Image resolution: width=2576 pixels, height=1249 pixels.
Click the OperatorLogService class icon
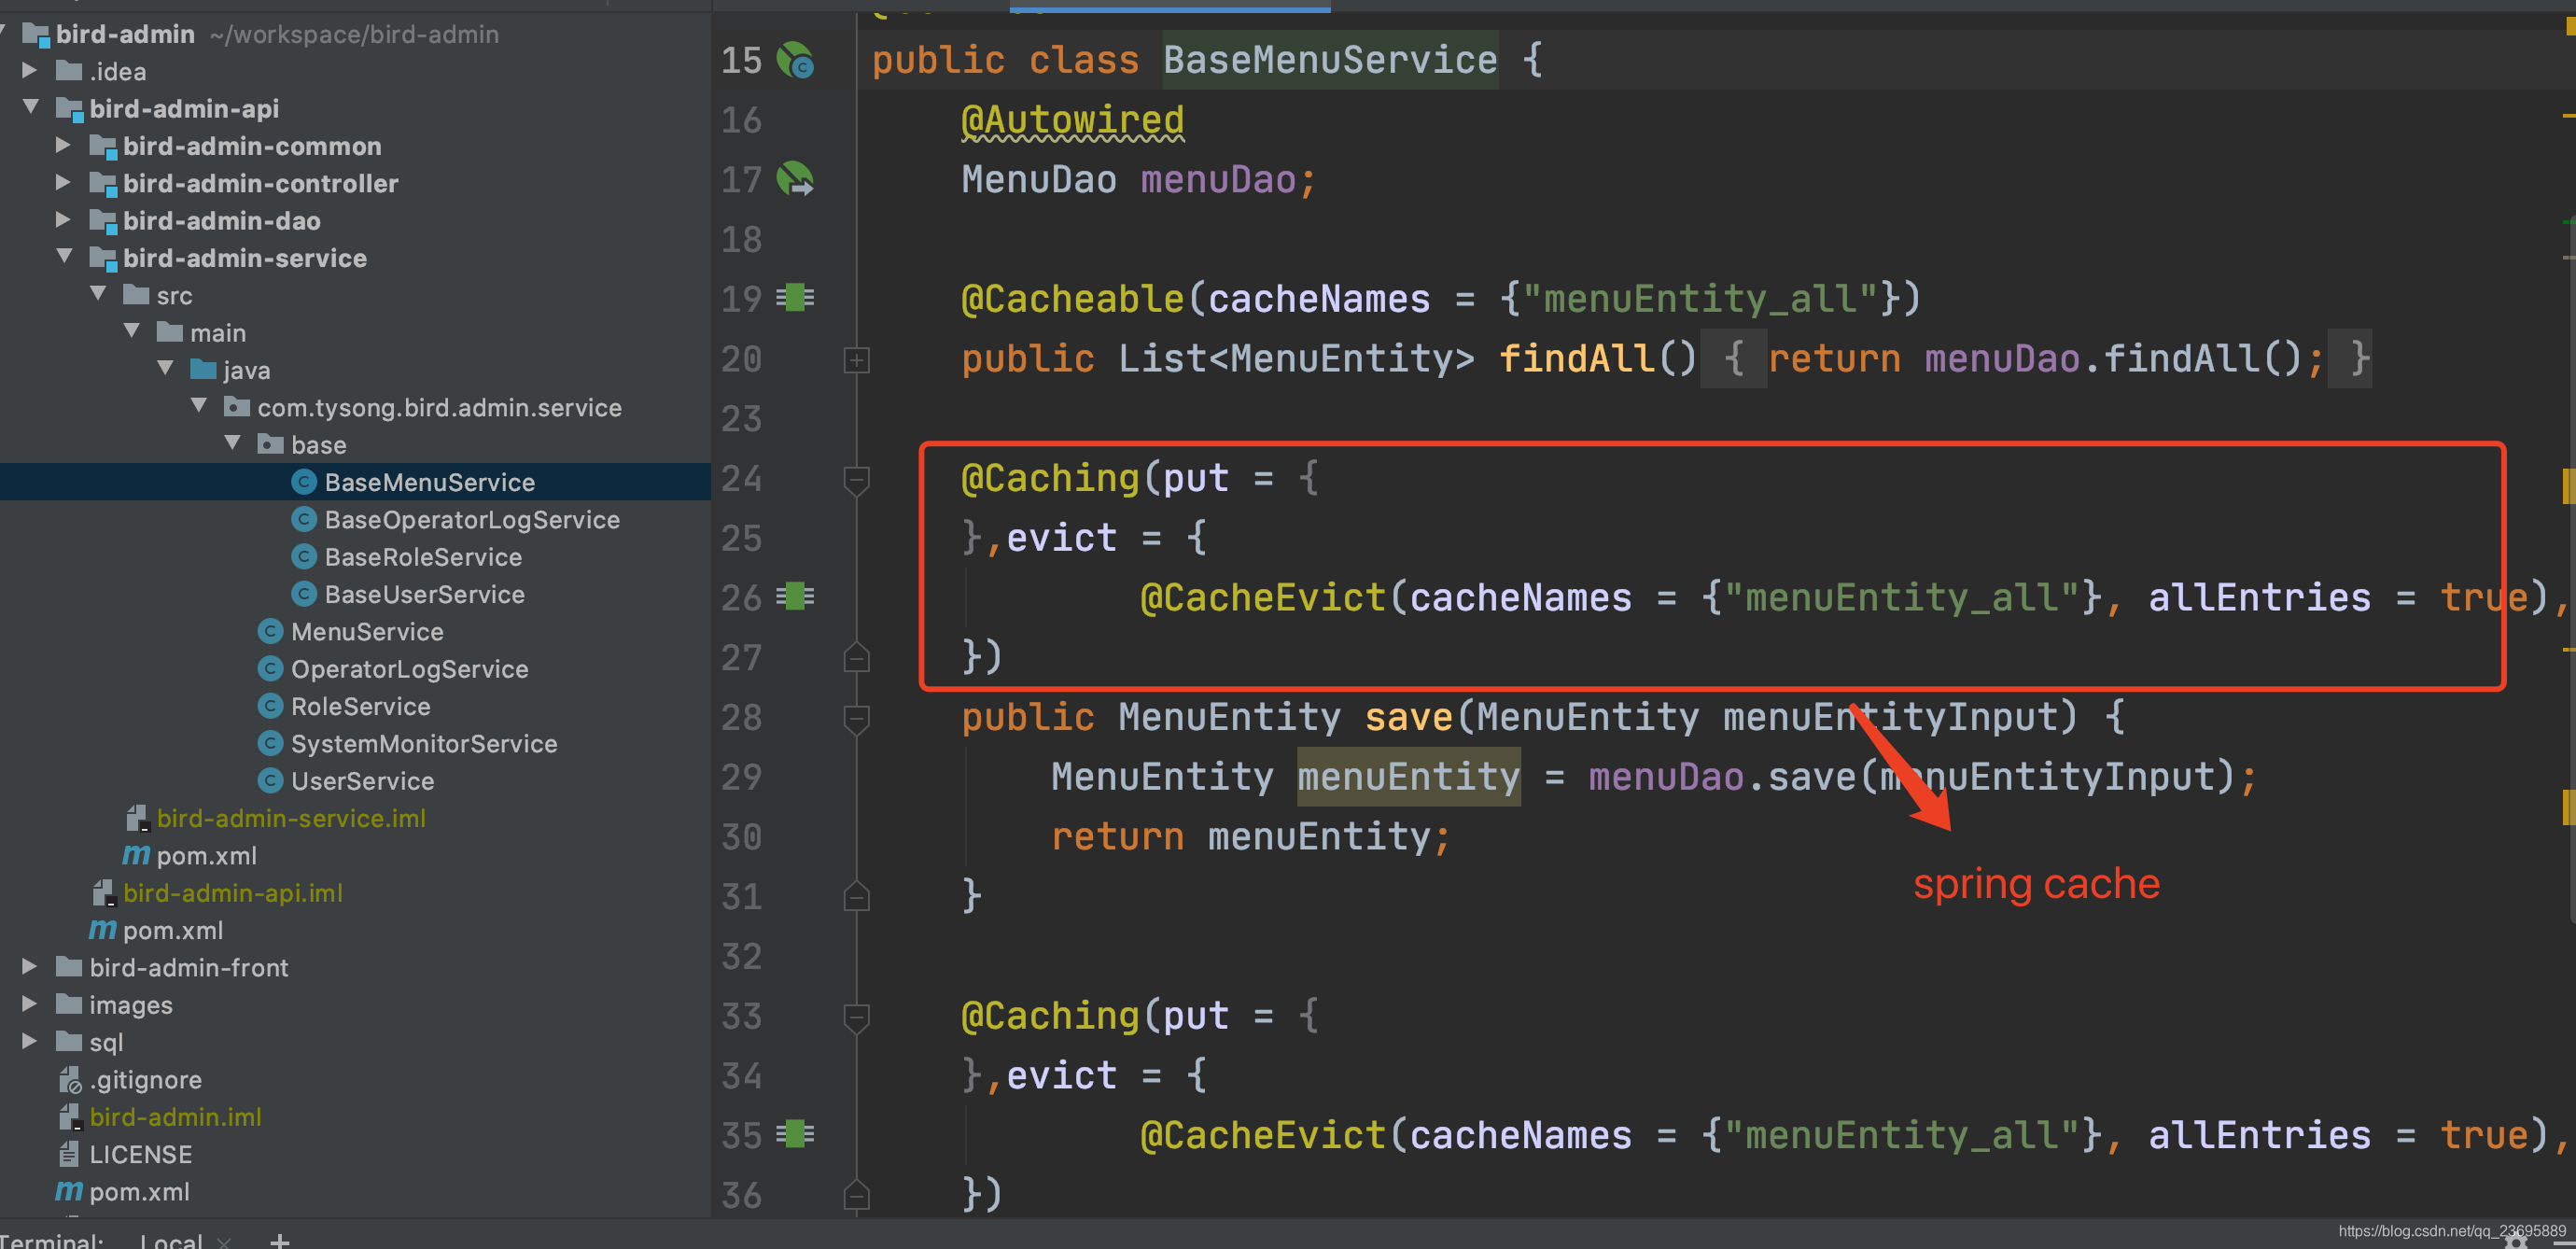coord(270,668)
